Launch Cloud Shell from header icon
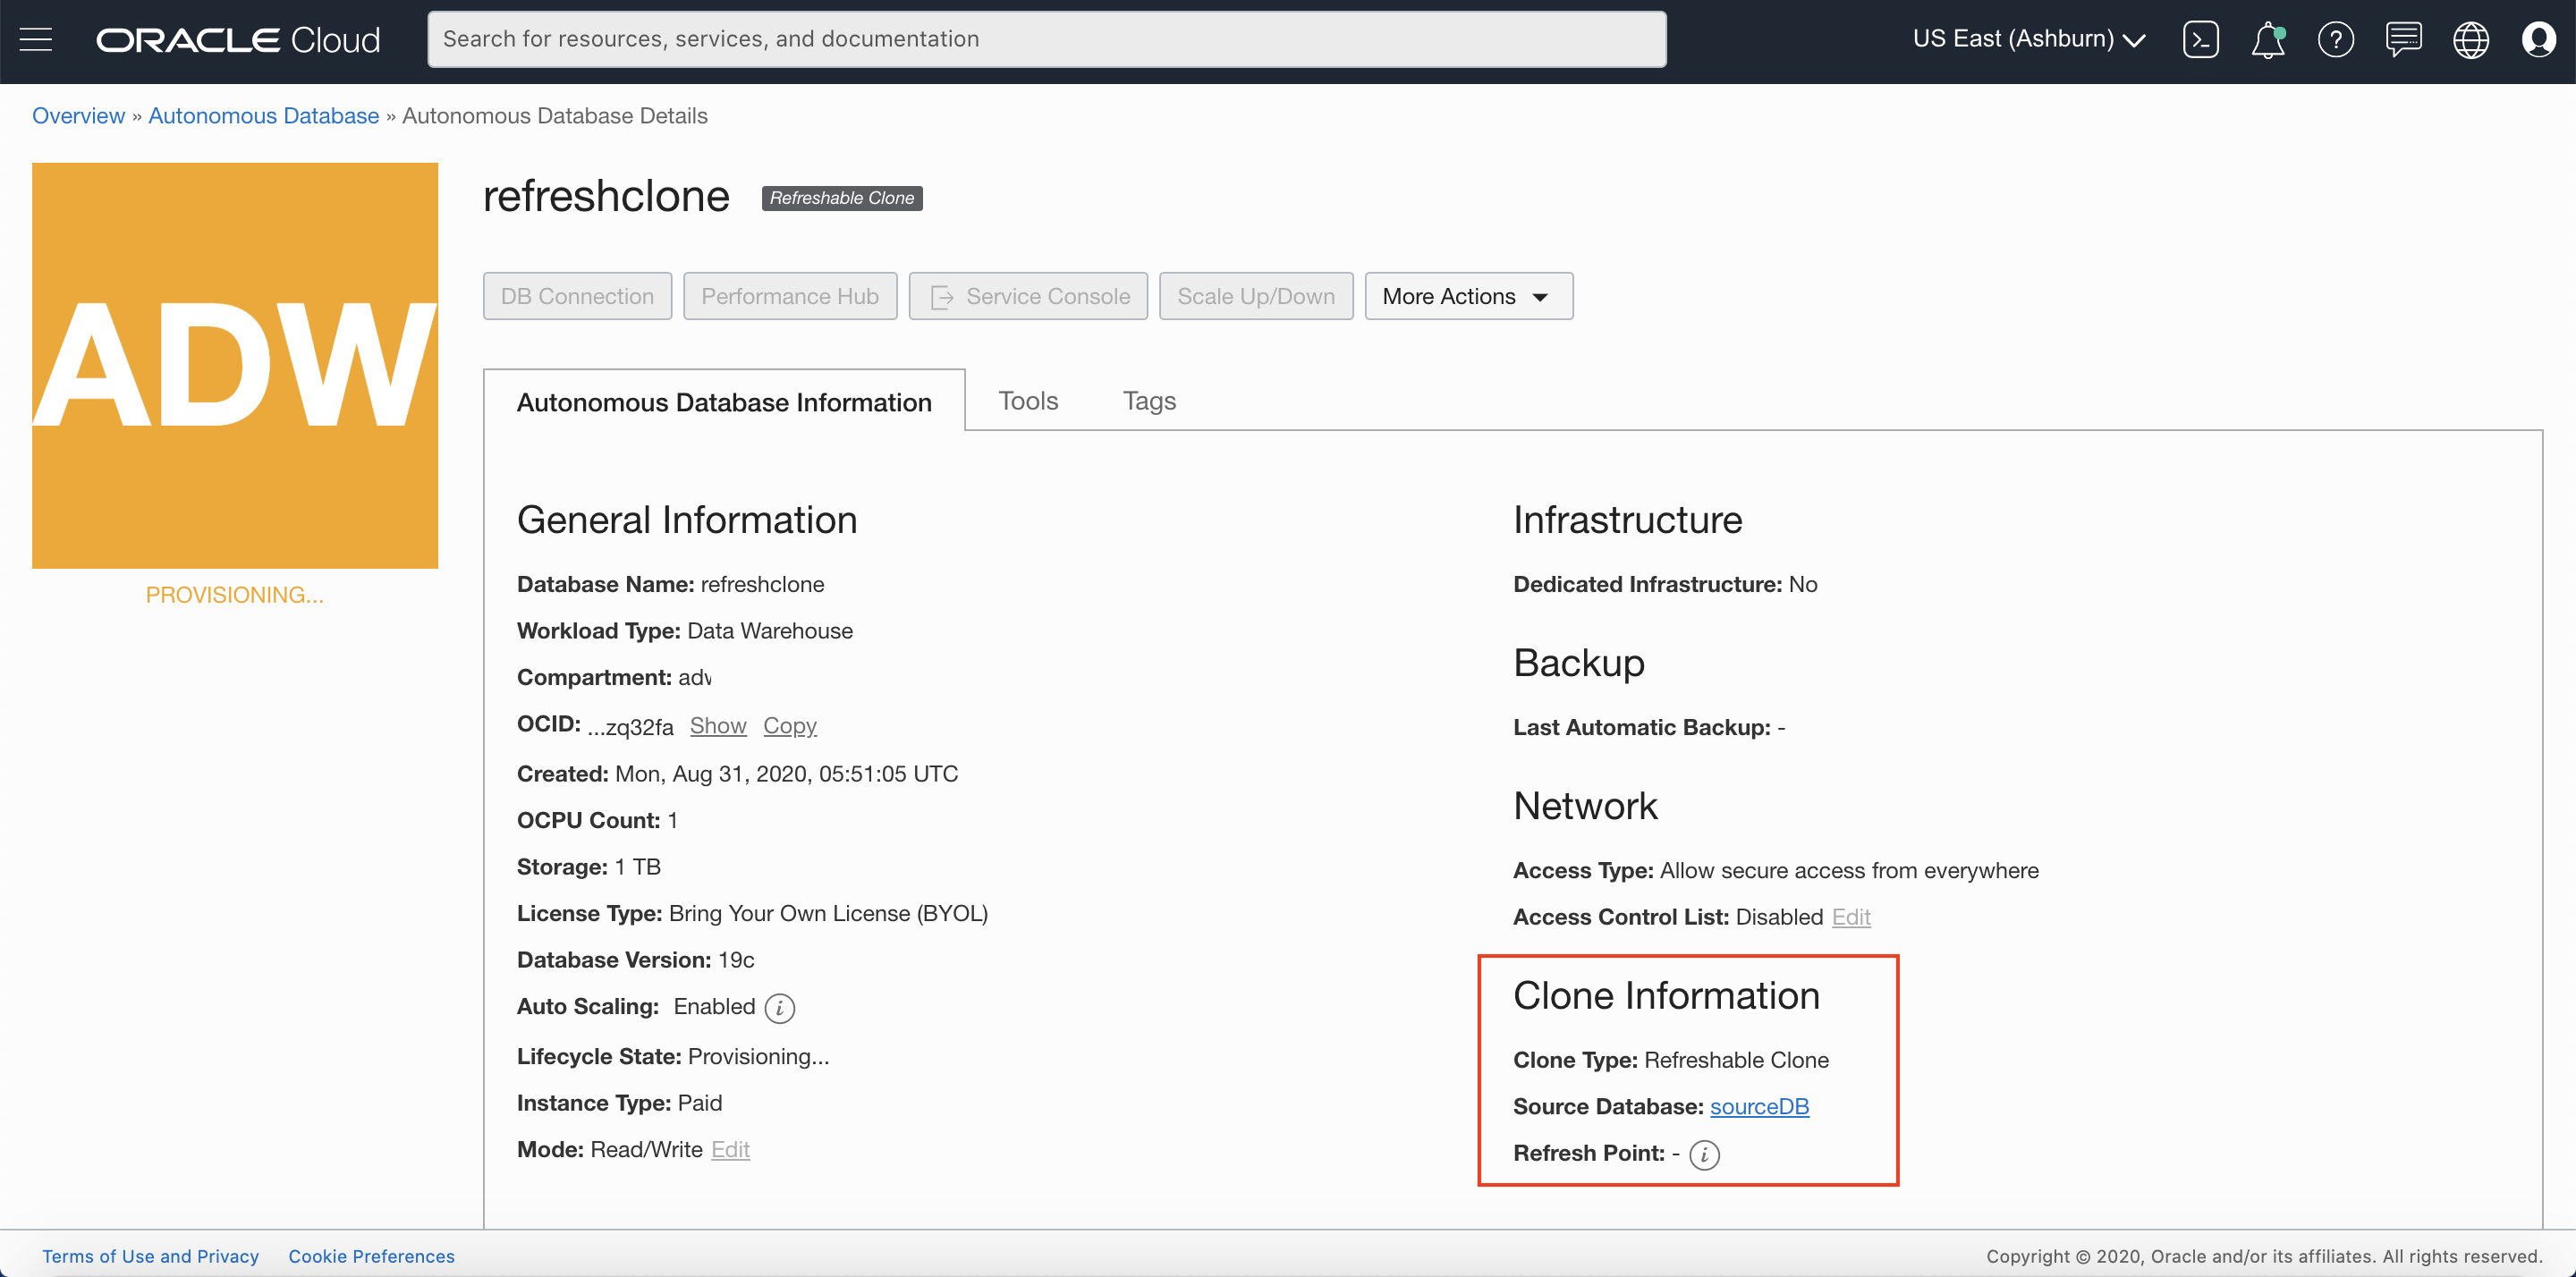Image resolution: width=2576 pixels, height=1277 pixels. coord(2200,39)
